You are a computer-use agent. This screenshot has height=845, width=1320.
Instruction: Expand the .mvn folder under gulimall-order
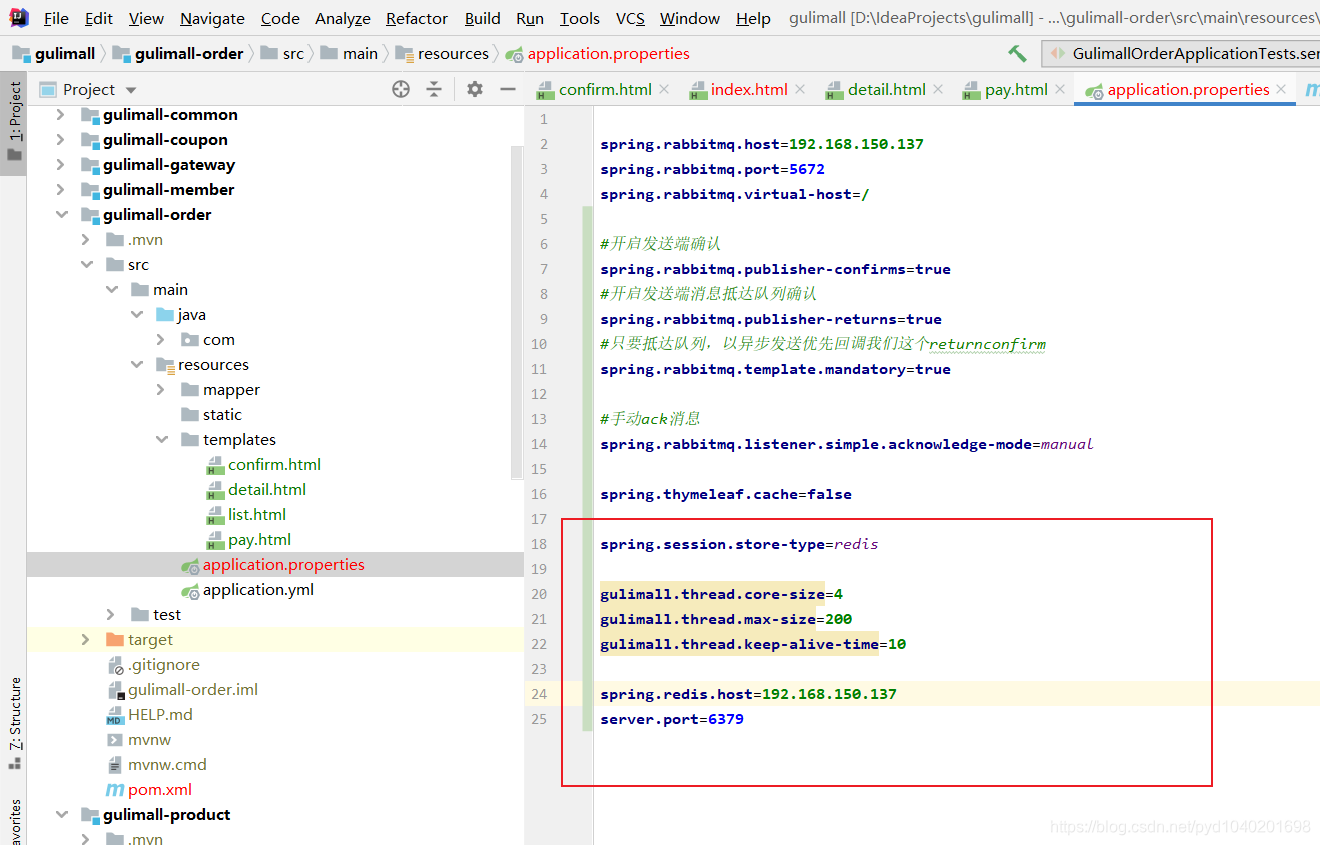[x=86, y=239]
